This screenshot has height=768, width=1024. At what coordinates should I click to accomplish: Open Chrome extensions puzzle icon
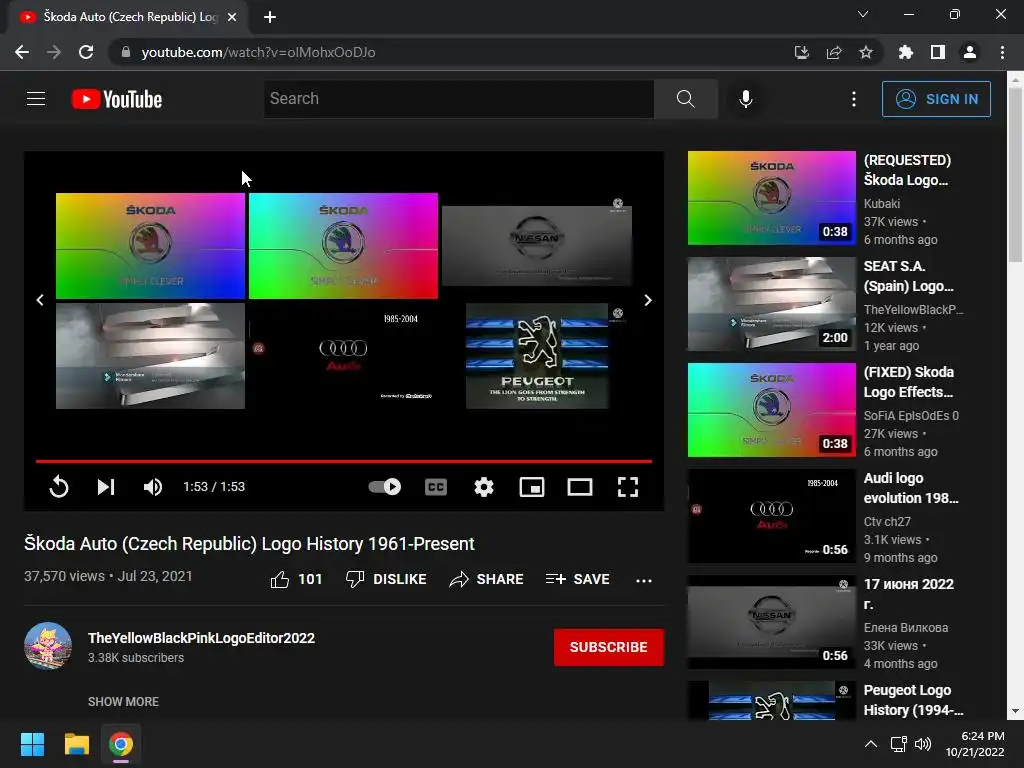click(x=906, y=52)
